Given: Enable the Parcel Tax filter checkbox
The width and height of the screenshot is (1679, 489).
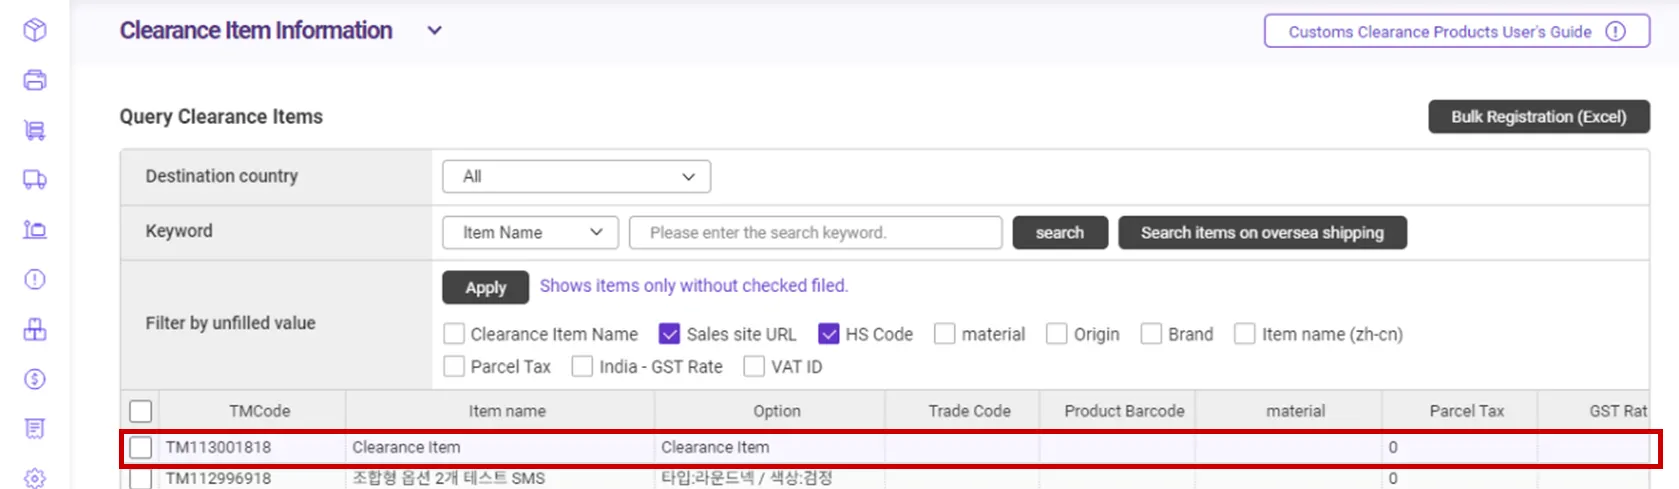Looking at the screenshot, I should 454,367.
